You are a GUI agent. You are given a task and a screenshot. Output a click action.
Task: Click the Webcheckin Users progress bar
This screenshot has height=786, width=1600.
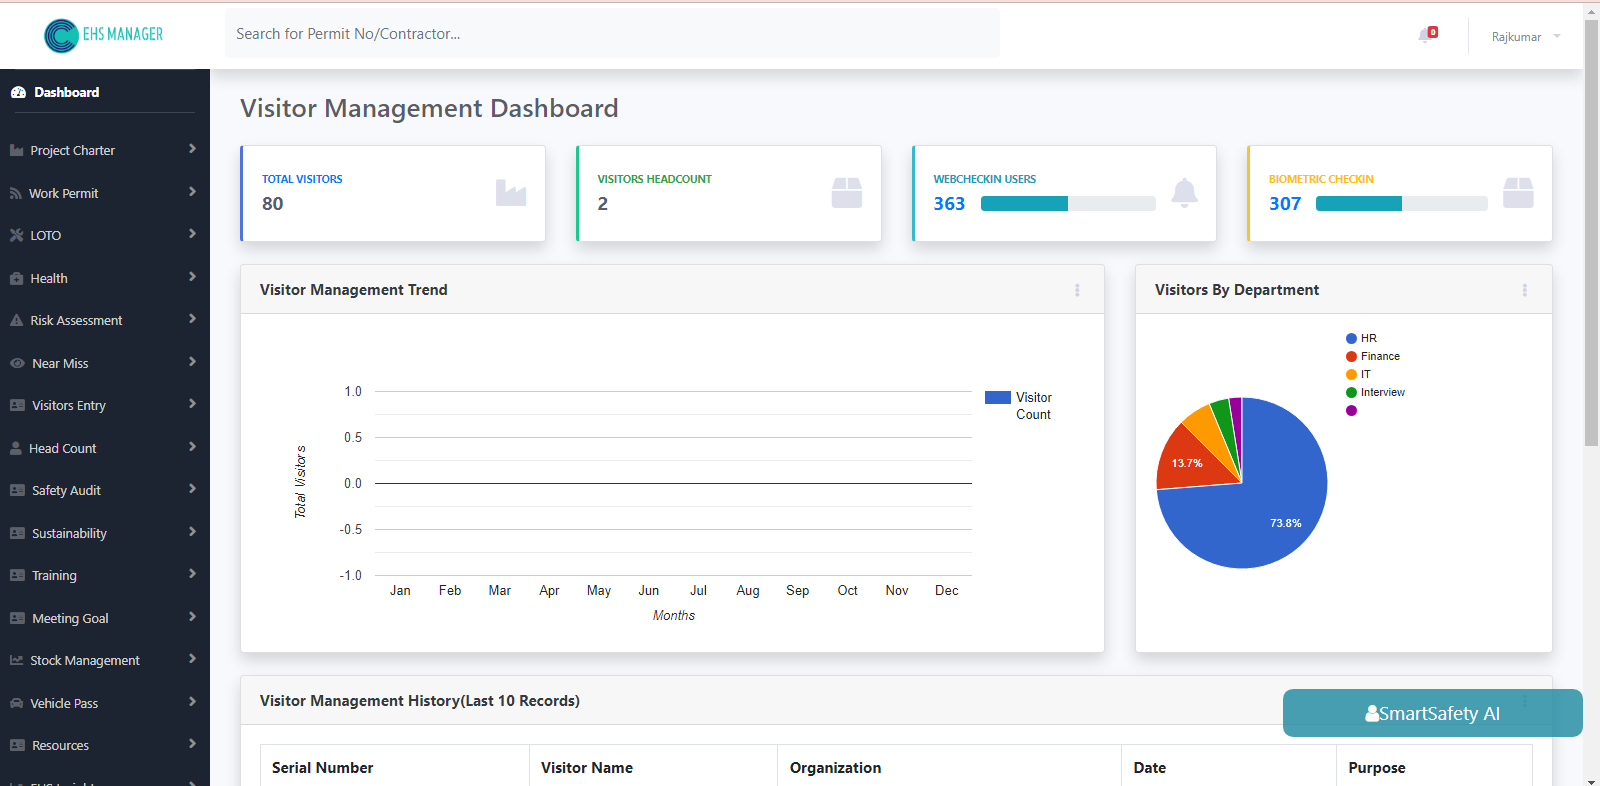(1068, 204)
